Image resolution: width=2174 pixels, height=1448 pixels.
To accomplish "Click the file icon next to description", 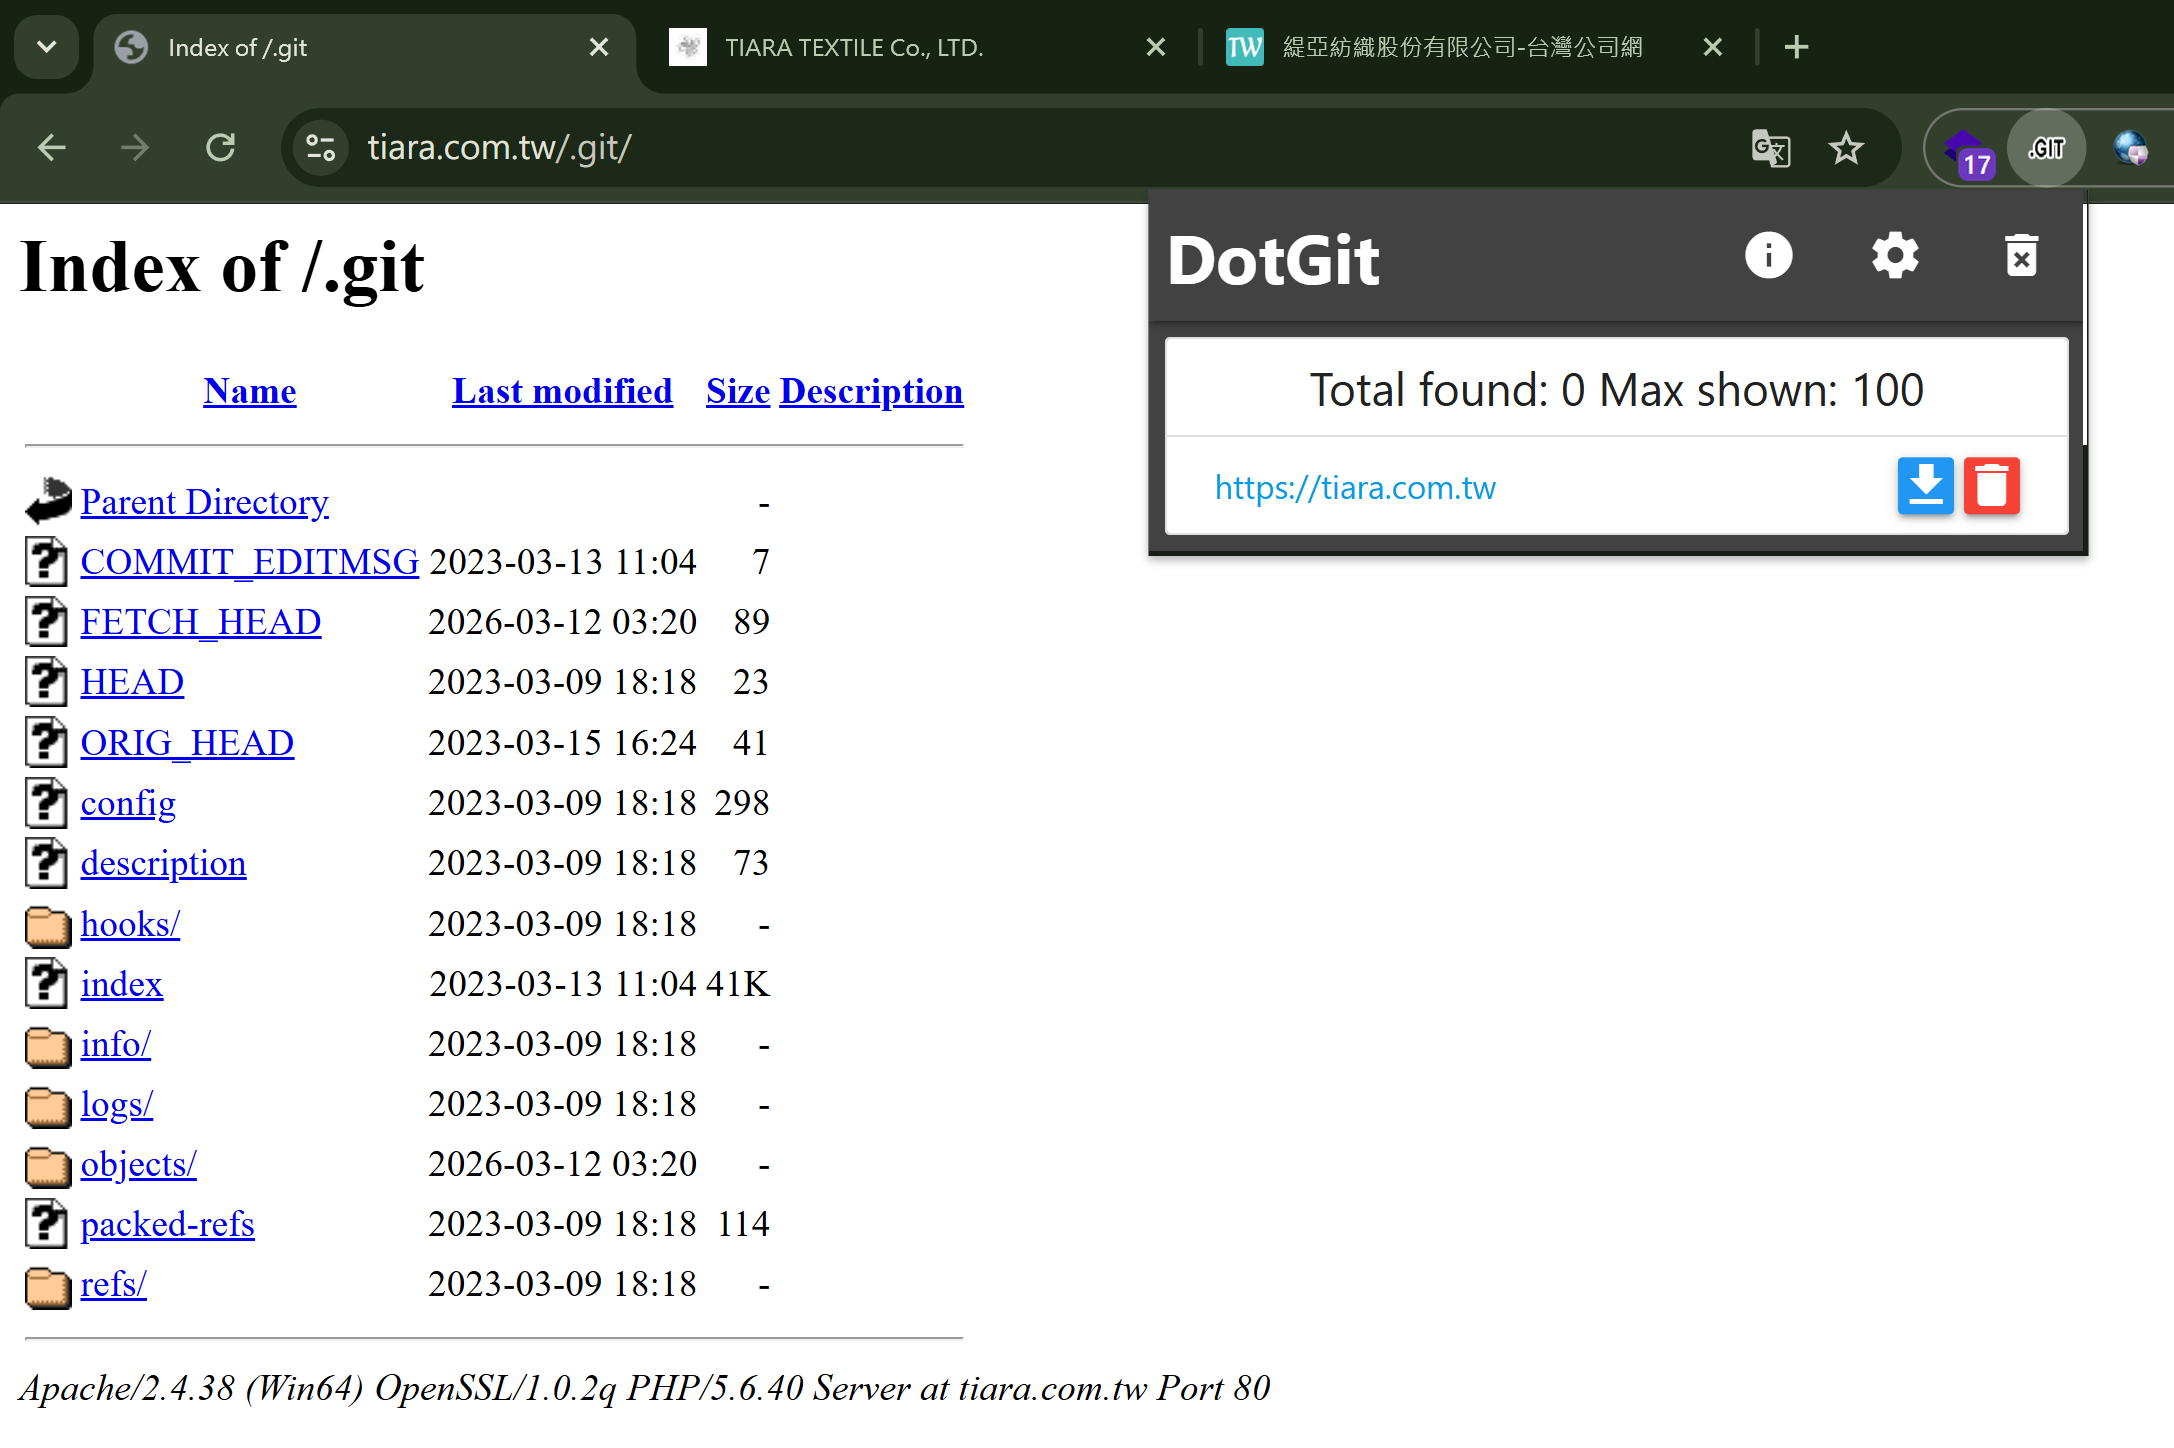I will (47, 862).
